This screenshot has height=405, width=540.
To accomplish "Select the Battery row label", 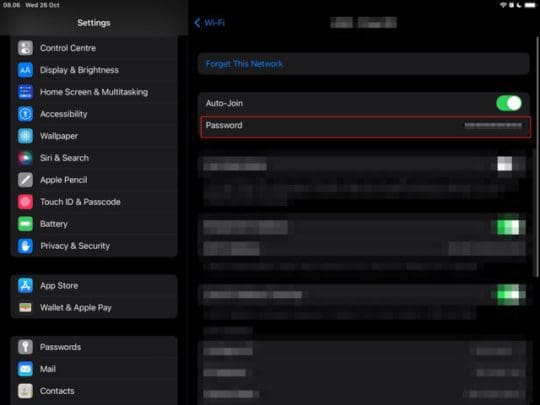I will [54, 224].
